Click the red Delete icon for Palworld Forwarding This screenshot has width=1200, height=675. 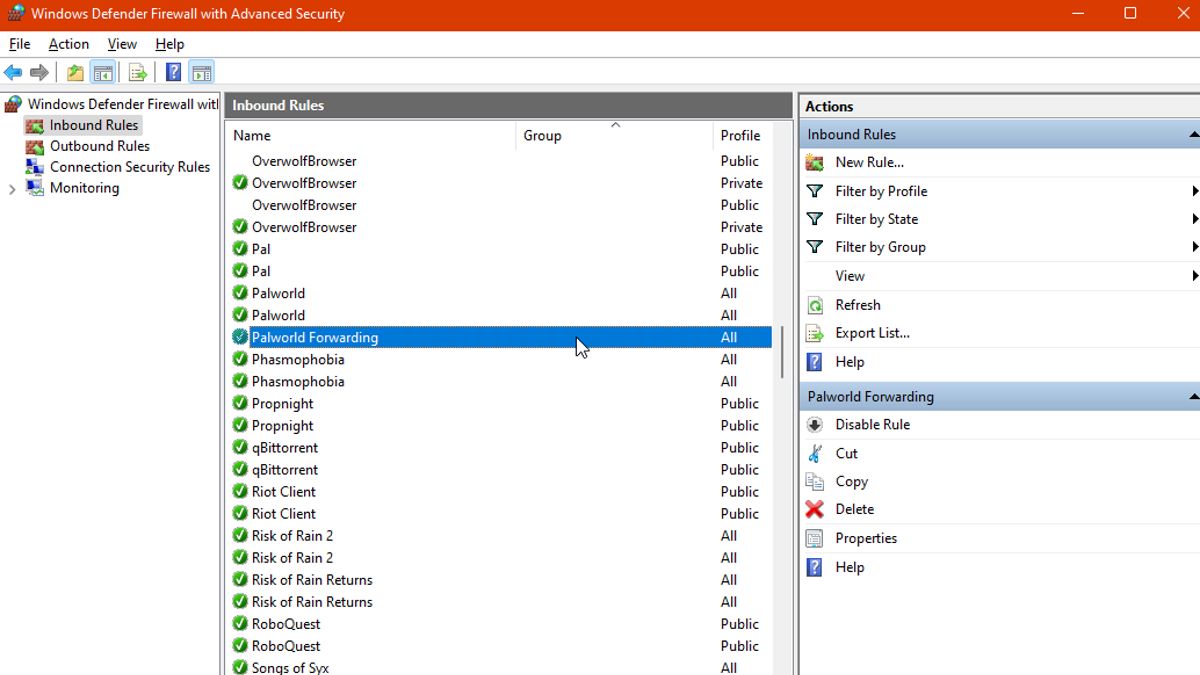click(x=816, y=509)
